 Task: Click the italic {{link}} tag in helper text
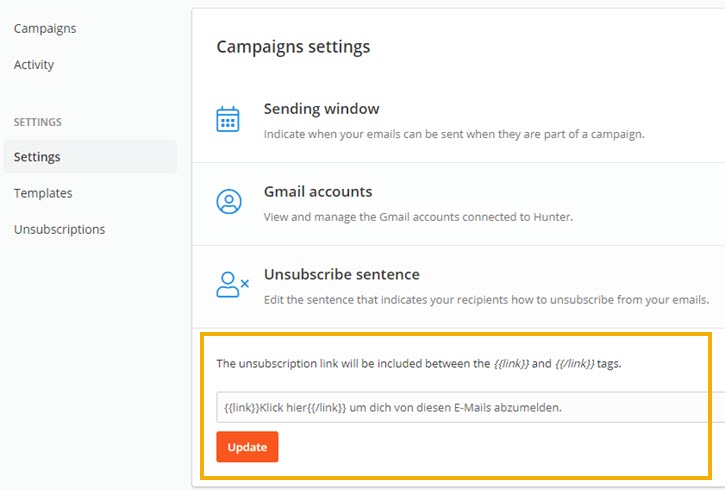(511, 364)
